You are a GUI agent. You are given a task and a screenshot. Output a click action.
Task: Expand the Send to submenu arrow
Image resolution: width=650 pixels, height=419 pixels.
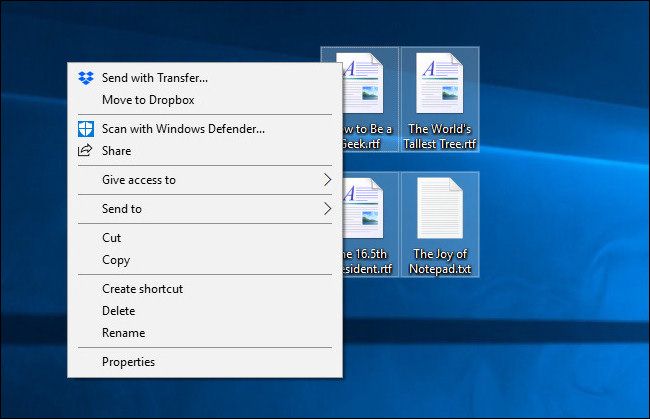327,209
